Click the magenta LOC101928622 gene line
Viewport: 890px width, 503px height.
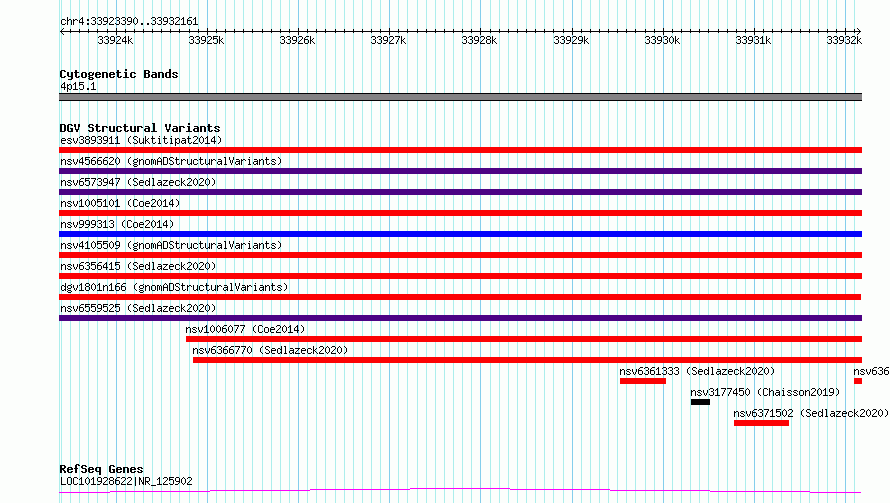[460, 491]
